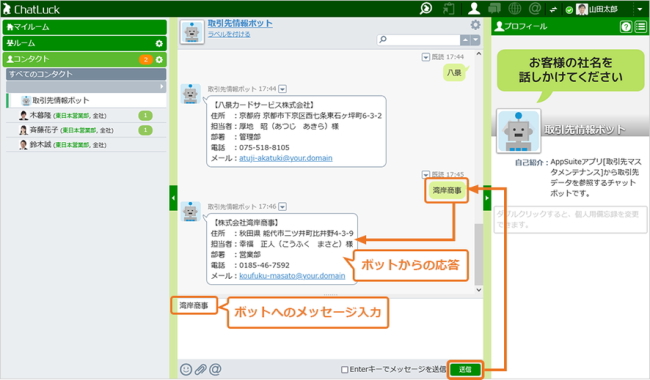The image size is (650, 380).
Task: Open the ルーム section
Action: click(x=85, y=43)
